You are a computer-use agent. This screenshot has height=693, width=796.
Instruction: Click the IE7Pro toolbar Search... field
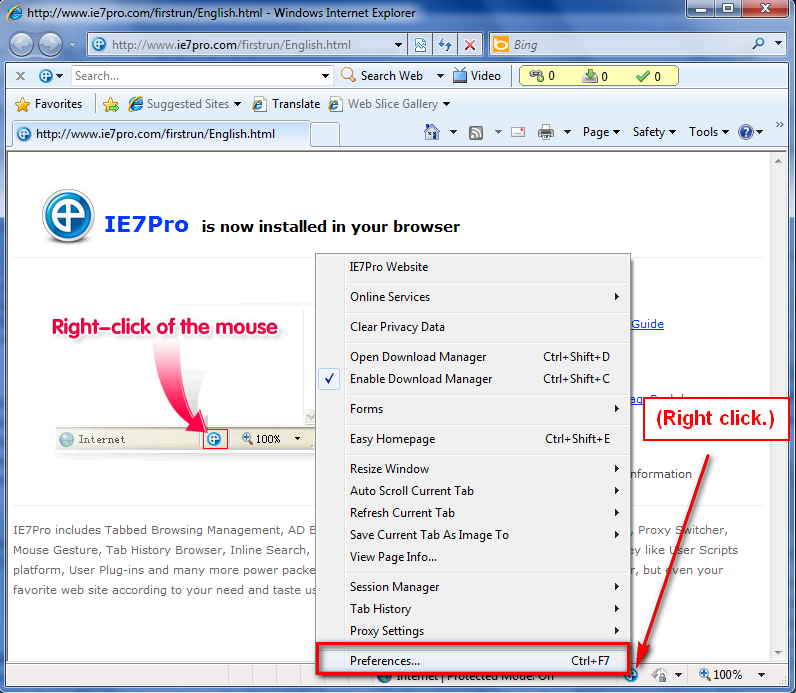pos(195,76)
